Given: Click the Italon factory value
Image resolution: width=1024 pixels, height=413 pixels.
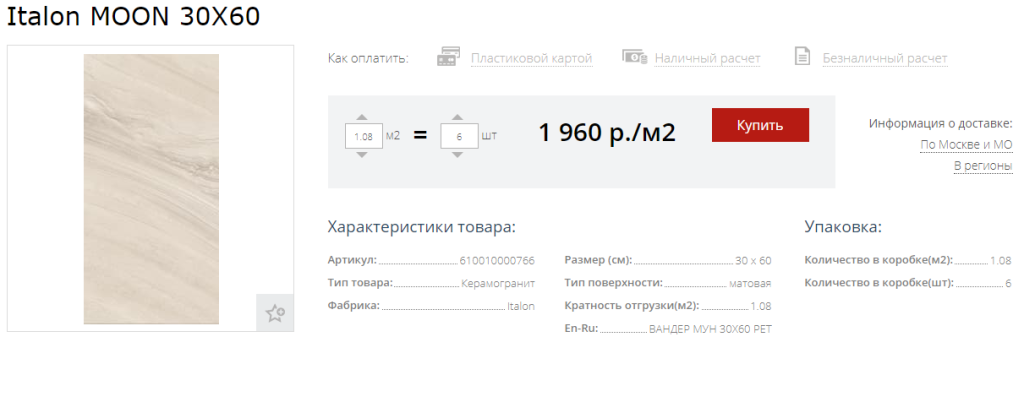Looking at the screenshot, I should click(520, 306).
